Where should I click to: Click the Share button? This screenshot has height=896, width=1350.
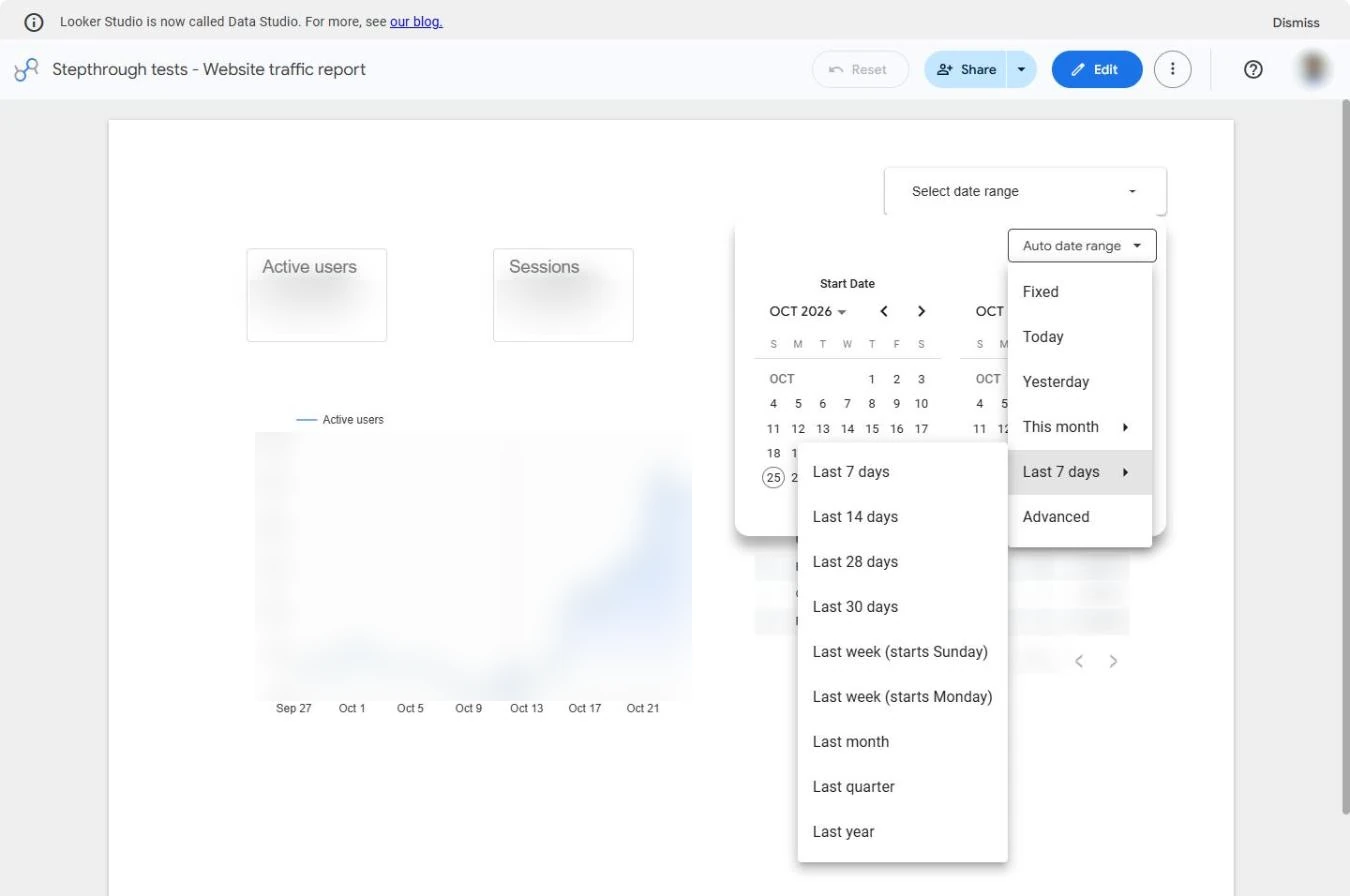tap(965, 69)
